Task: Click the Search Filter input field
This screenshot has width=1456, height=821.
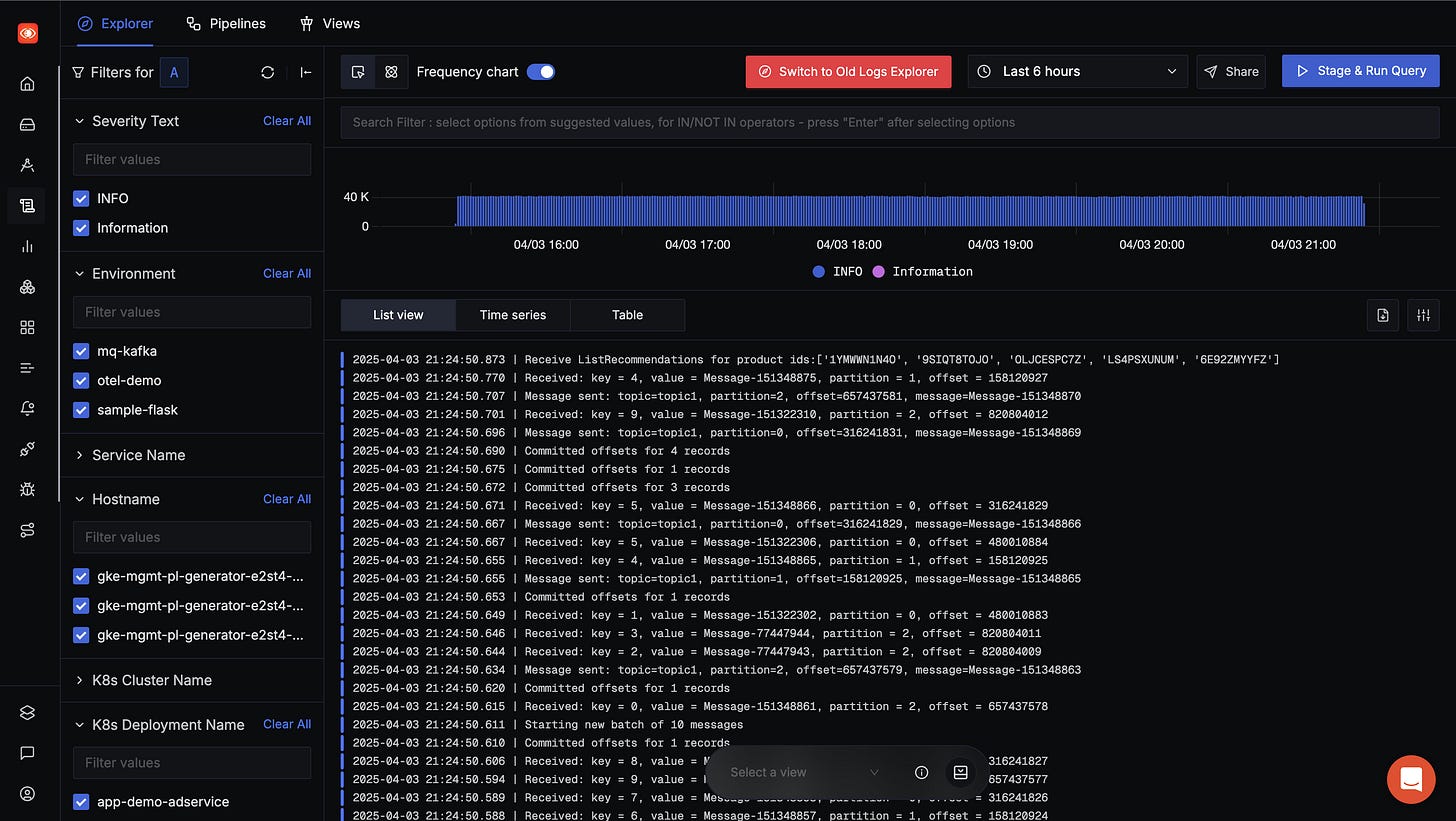Action: coord(890,122)
